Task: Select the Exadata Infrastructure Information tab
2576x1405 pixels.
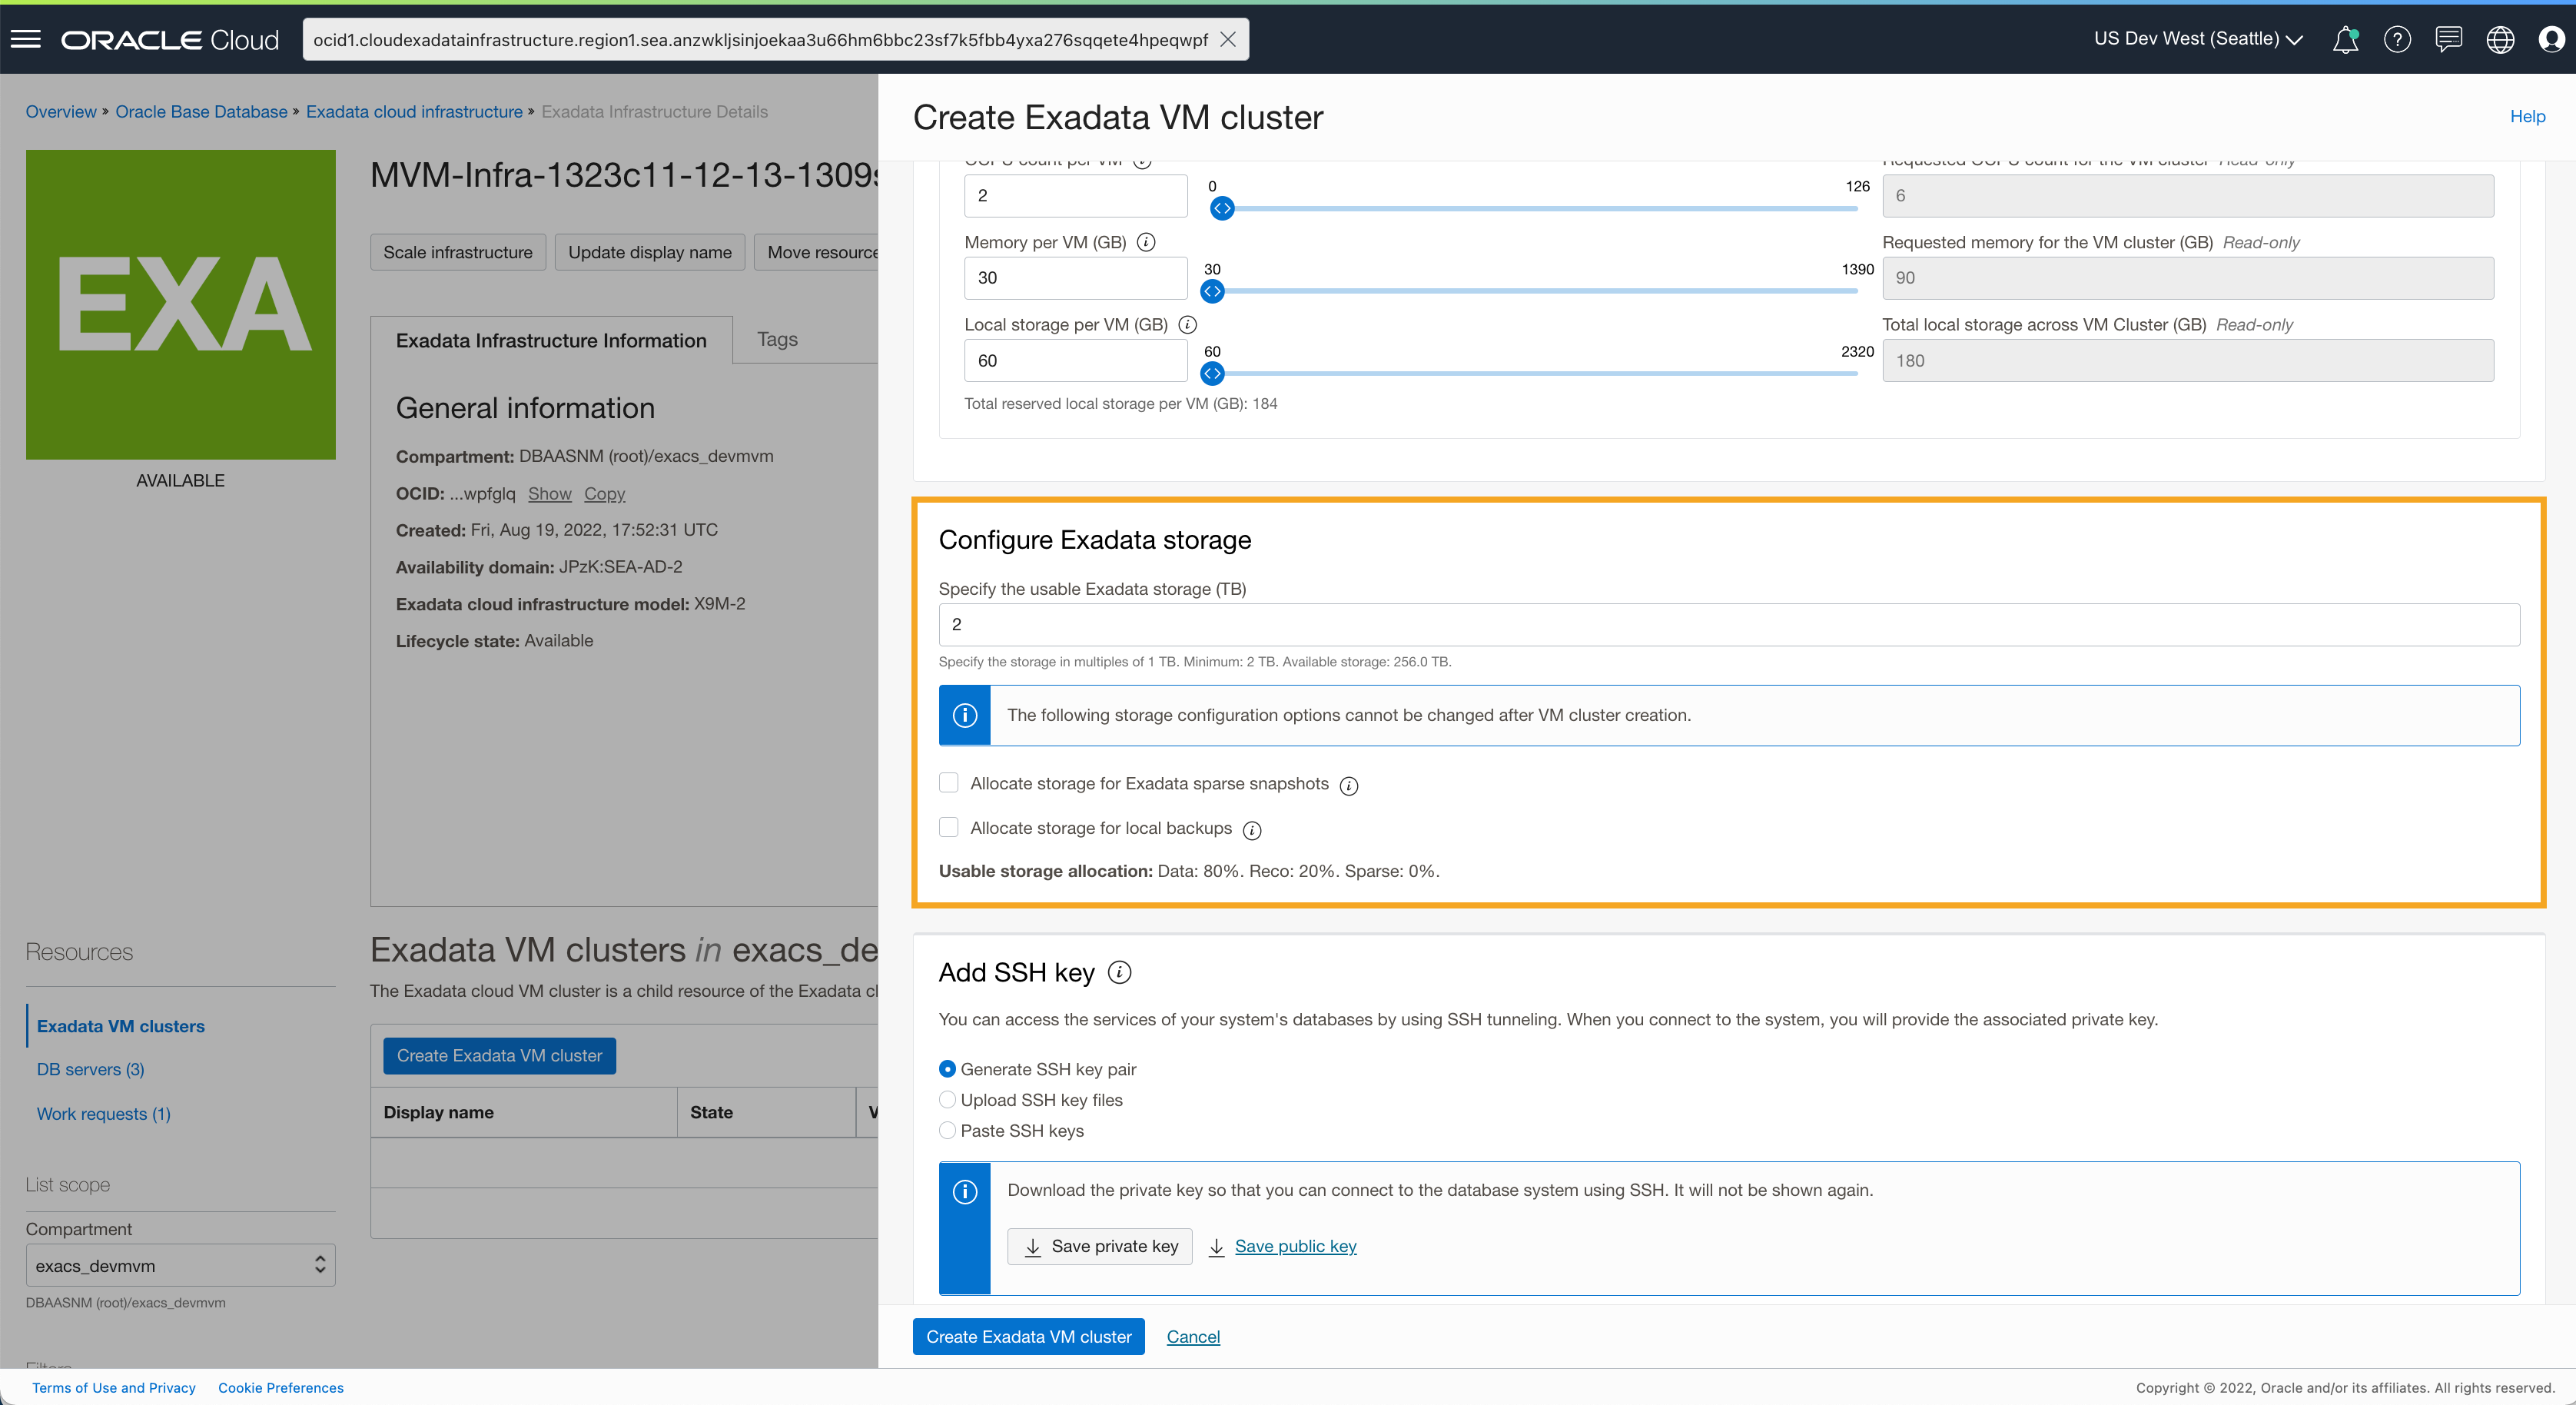Action: coord(551,340)
